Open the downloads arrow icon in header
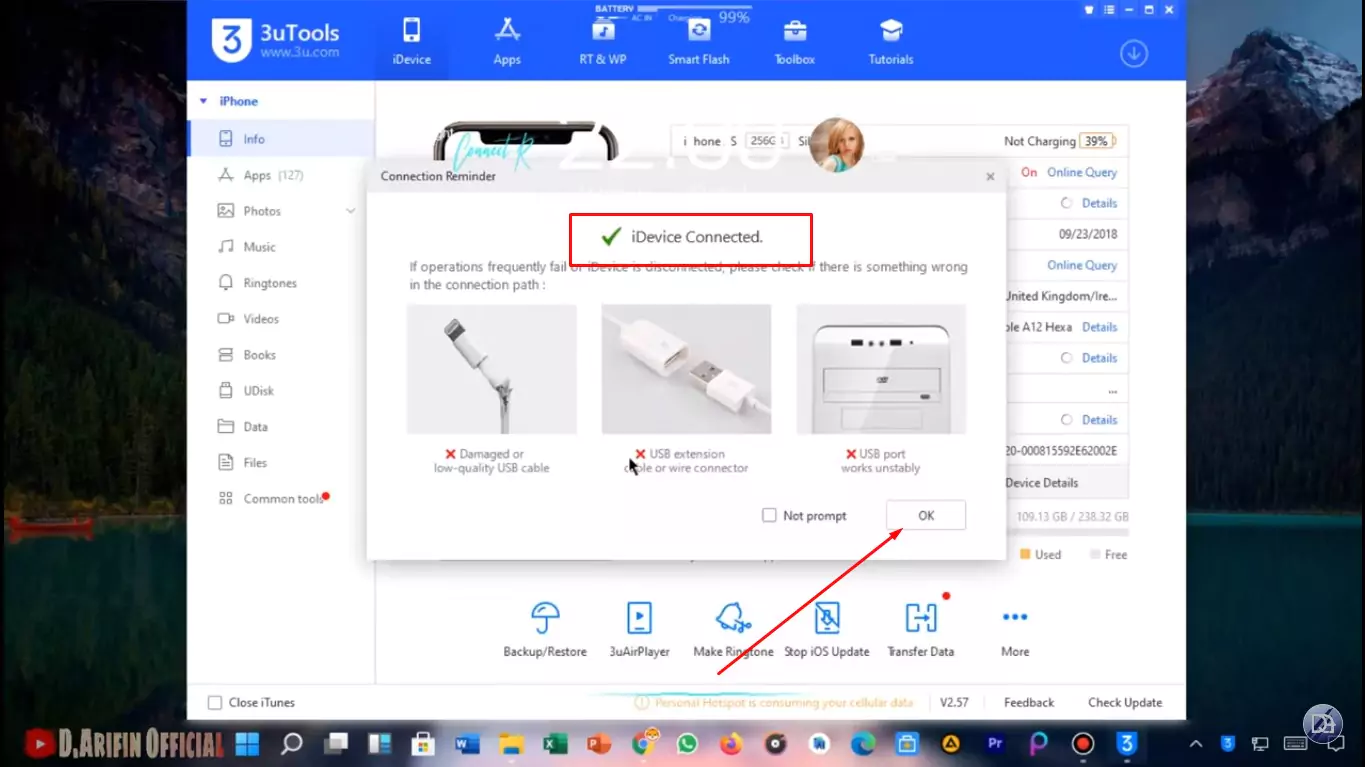This screenshot has width=1365, height=767. 1133,54
